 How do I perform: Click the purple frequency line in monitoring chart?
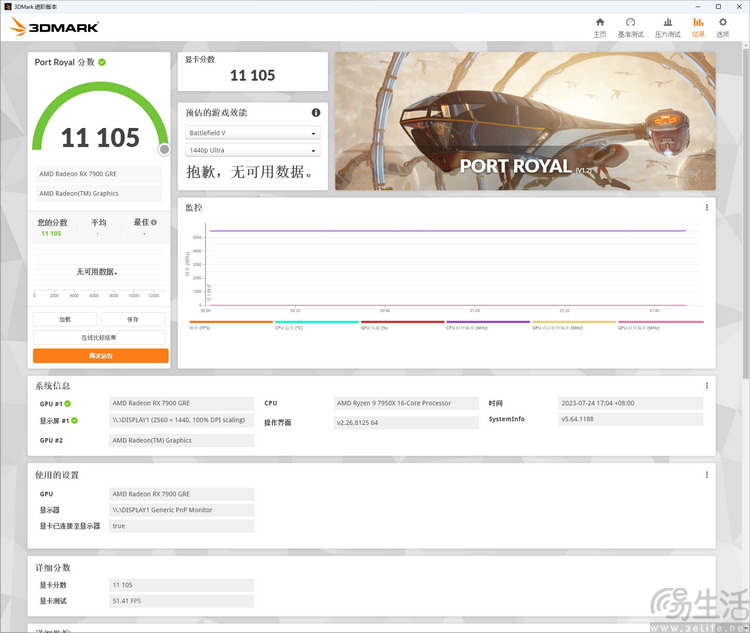click(x=448, y=231)
